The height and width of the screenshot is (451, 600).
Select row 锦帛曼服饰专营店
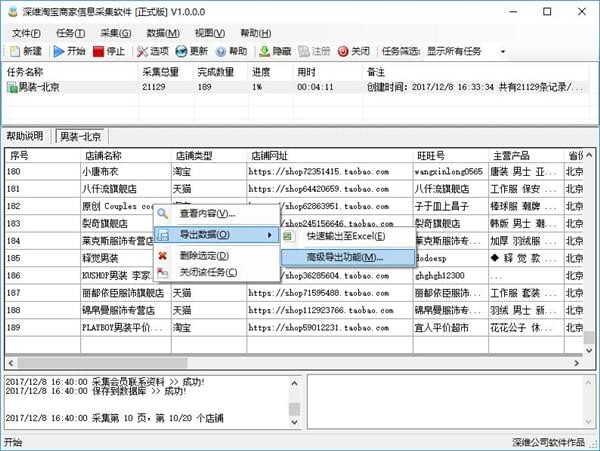(x=294, y=310)
